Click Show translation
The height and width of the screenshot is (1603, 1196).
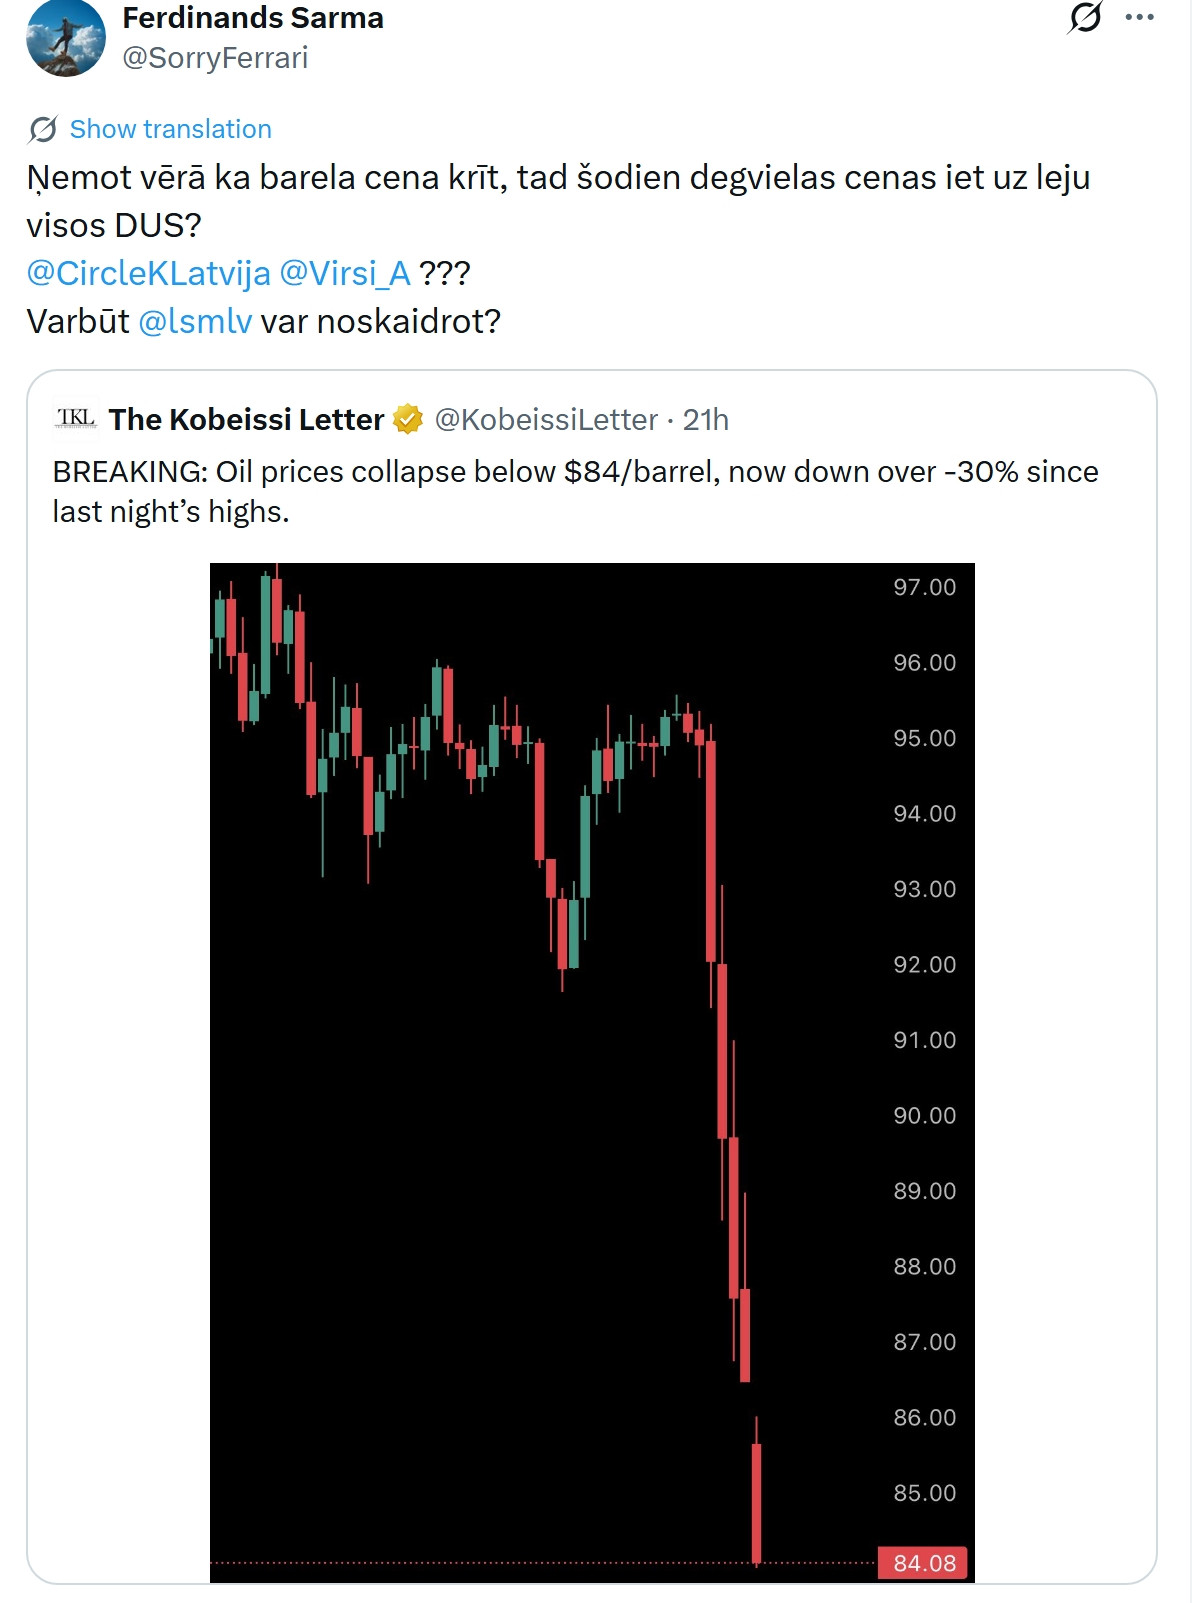click(170, 129)
